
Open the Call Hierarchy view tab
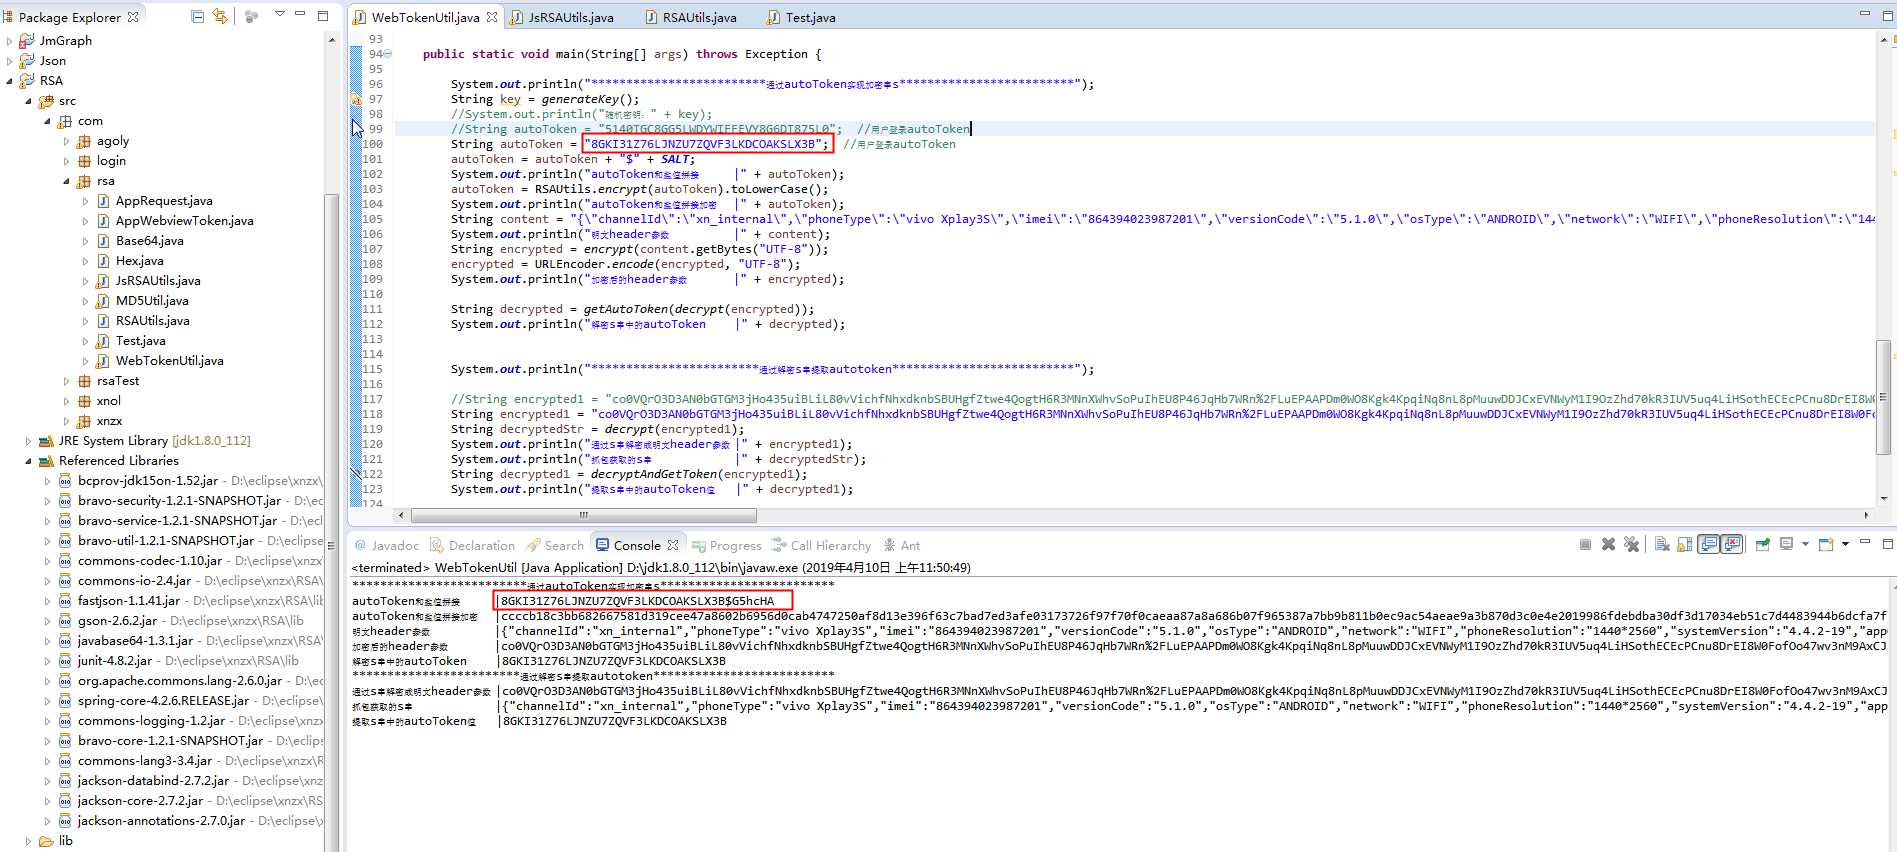pyautogui.click(x=821, y=545)
